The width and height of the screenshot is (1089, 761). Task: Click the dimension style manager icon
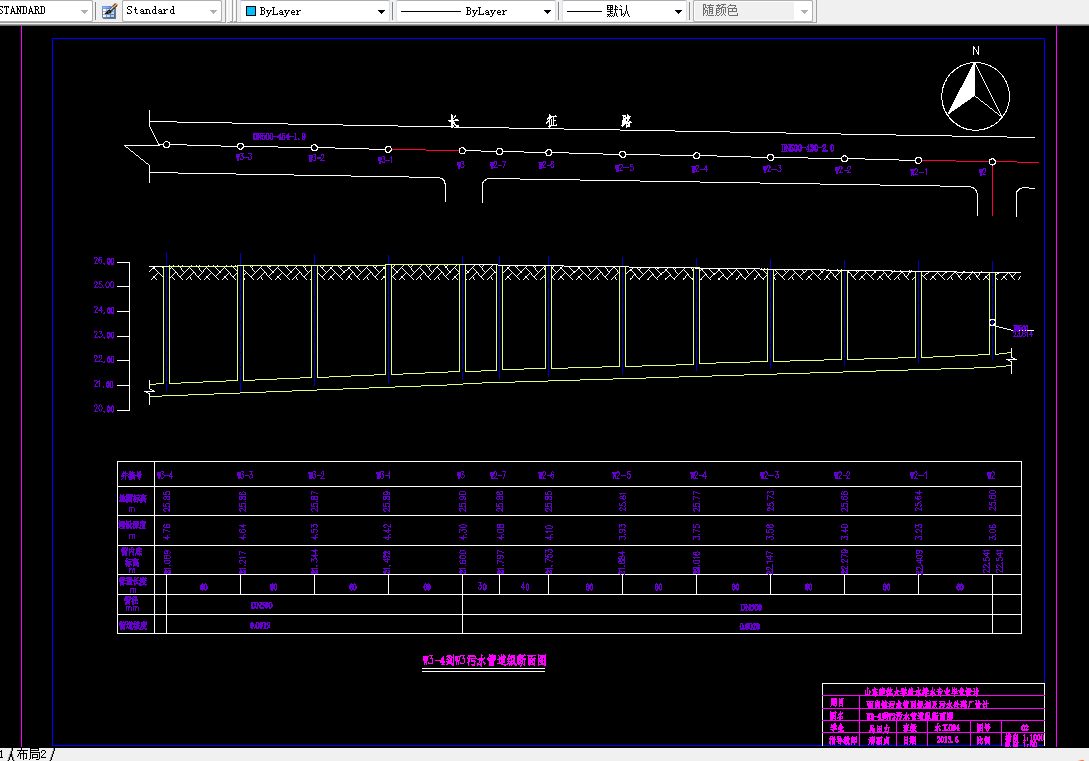click(109, 11)
